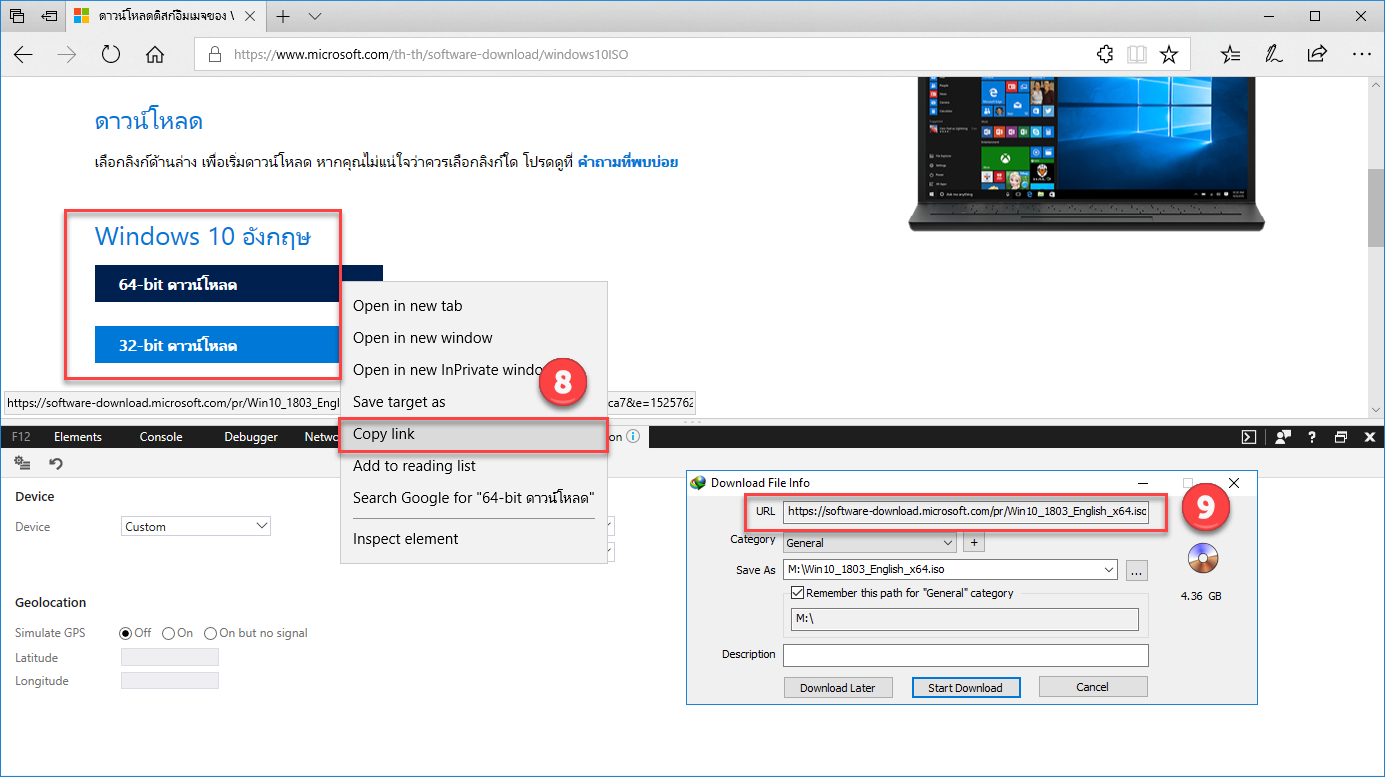Close the Microsoft download page tab

(x=250, y=16)
